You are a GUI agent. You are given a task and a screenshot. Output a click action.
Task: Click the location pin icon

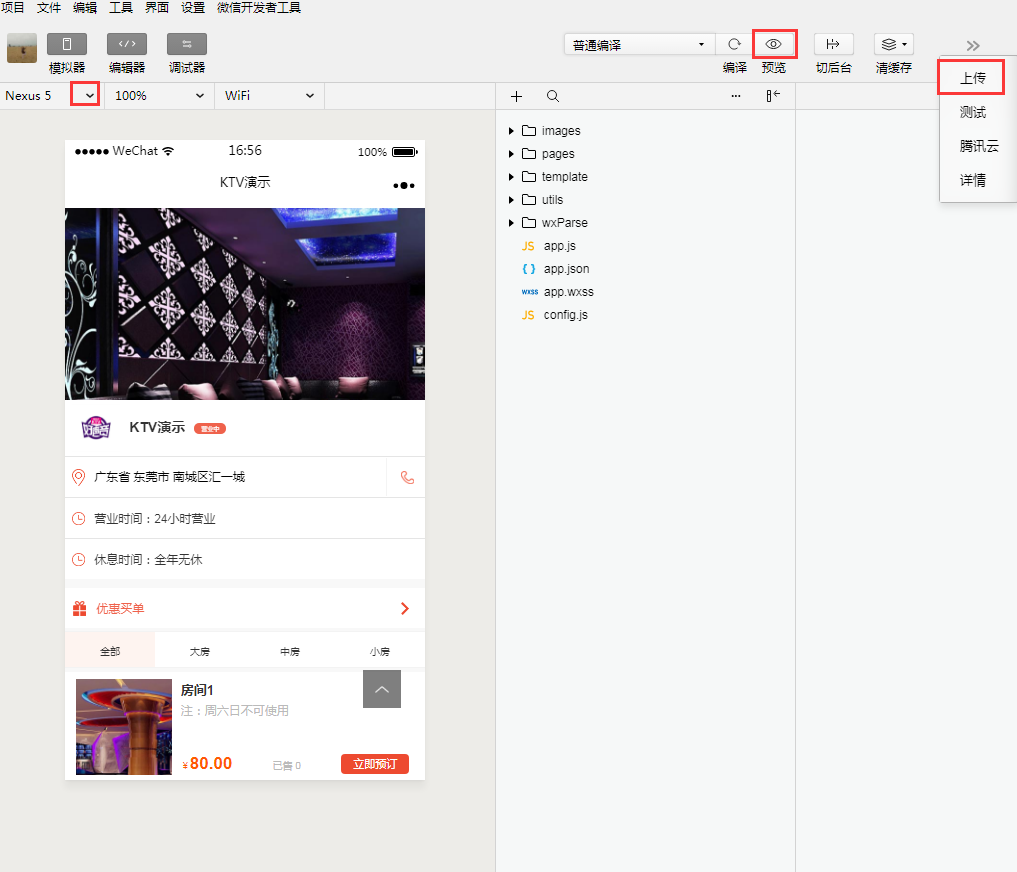point(78,478)
